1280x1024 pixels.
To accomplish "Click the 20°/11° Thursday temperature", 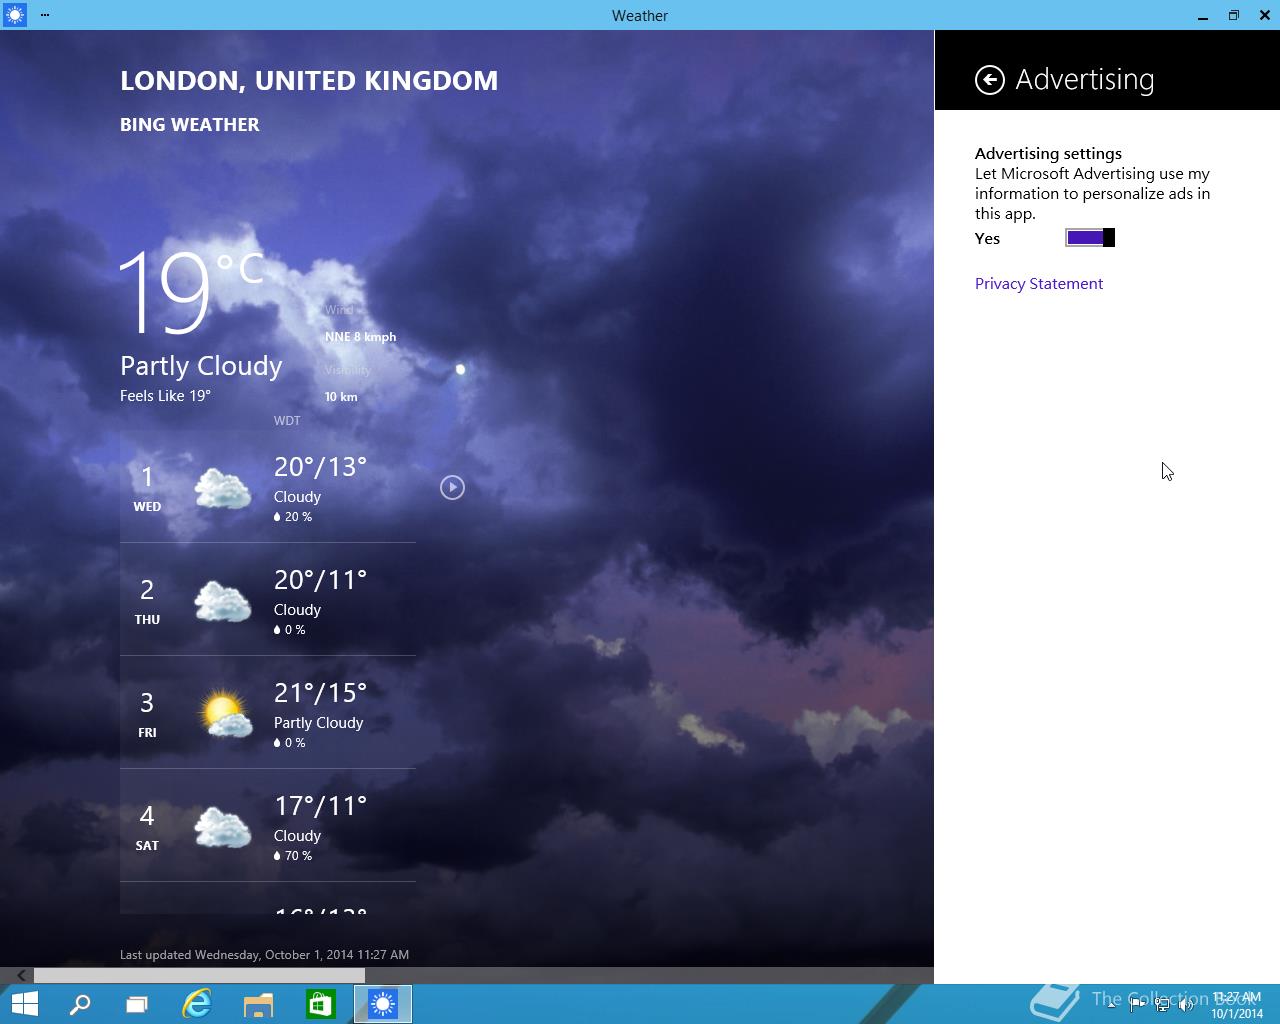I will 320,580.
